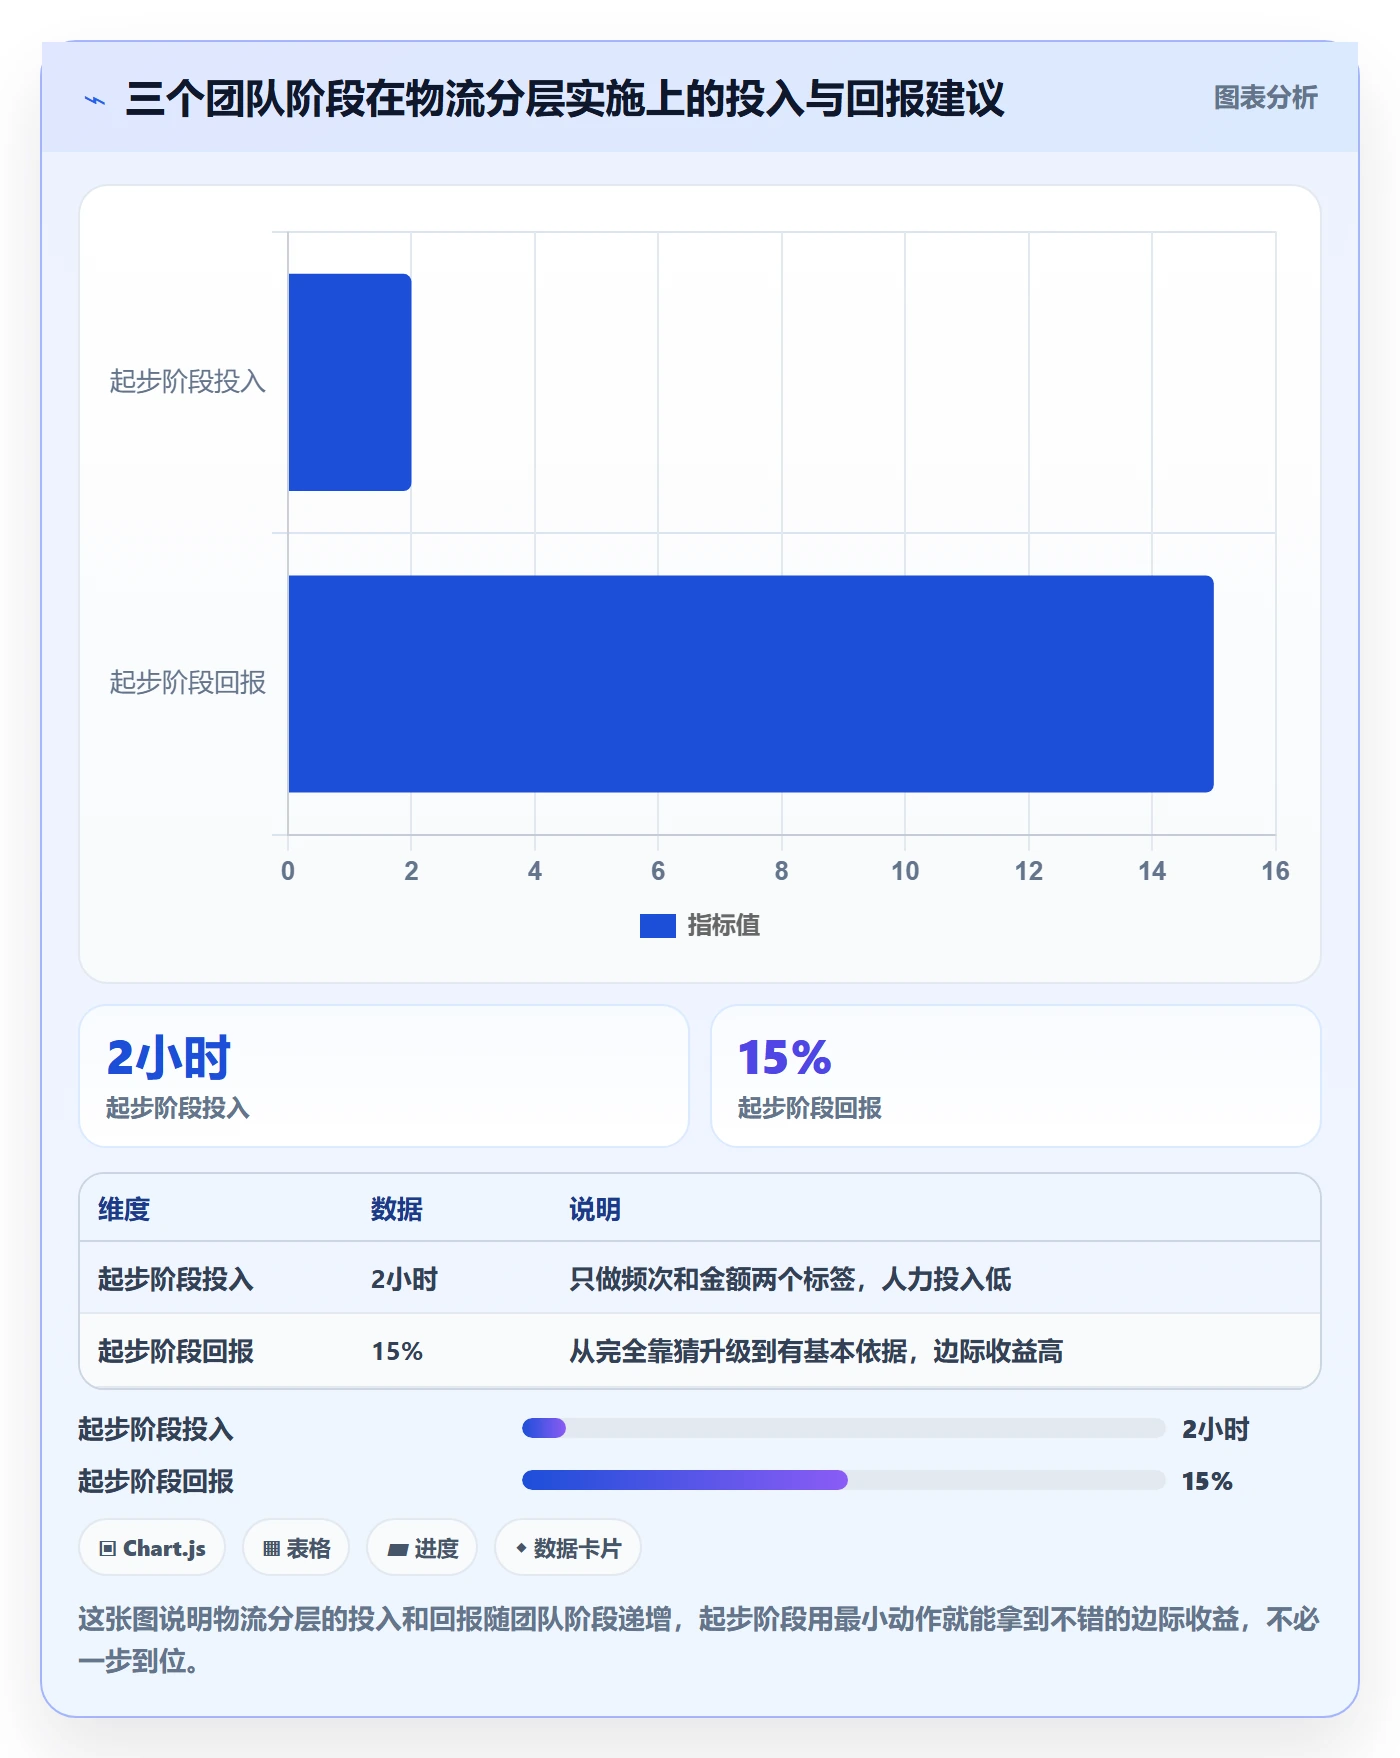
Task: Click the 图表分析 label in header
Action: tap(1265, 98)
